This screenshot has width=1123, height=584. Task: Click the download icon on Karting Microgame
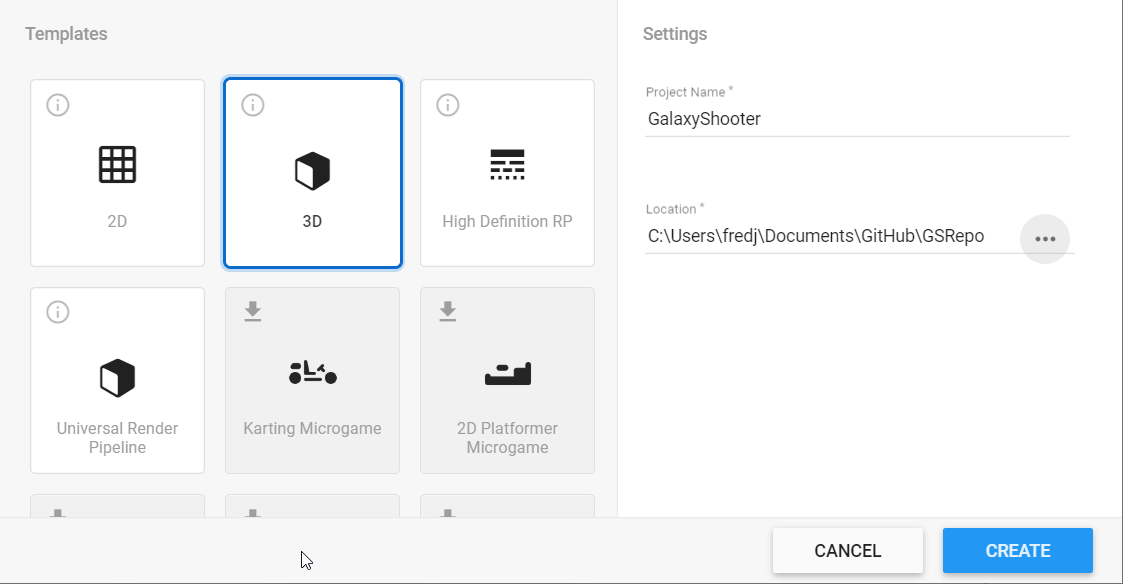(x=252, y=311)
